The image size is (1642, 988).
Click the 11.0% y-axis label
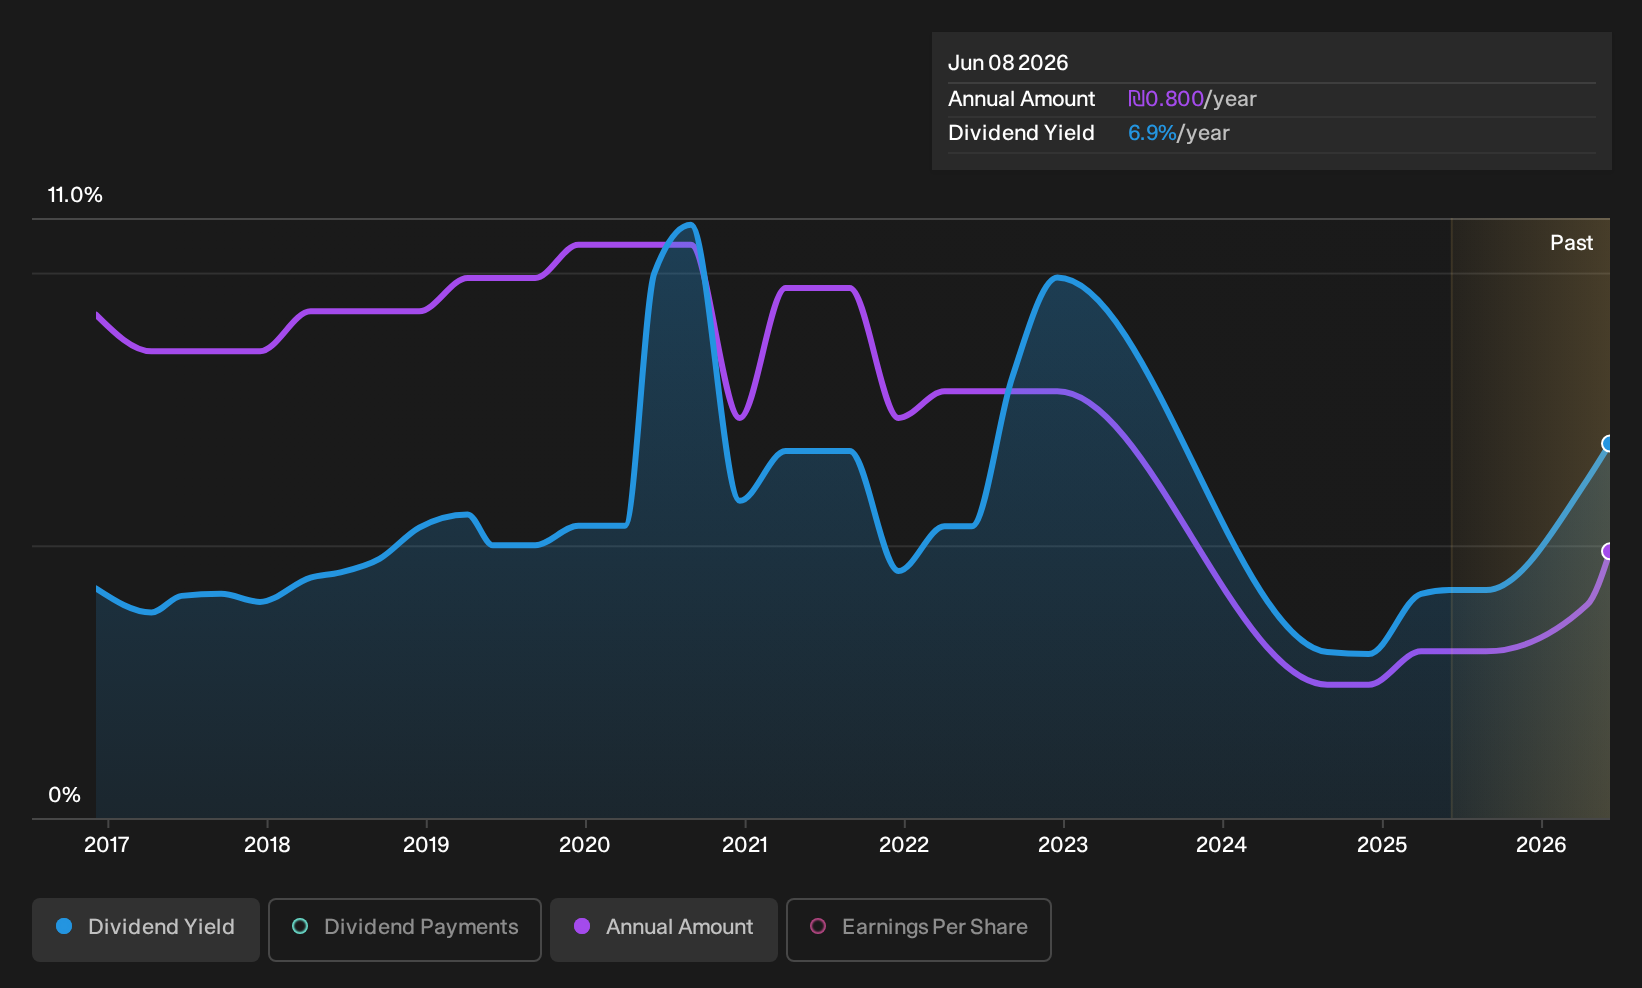click(x=75, y=195)
